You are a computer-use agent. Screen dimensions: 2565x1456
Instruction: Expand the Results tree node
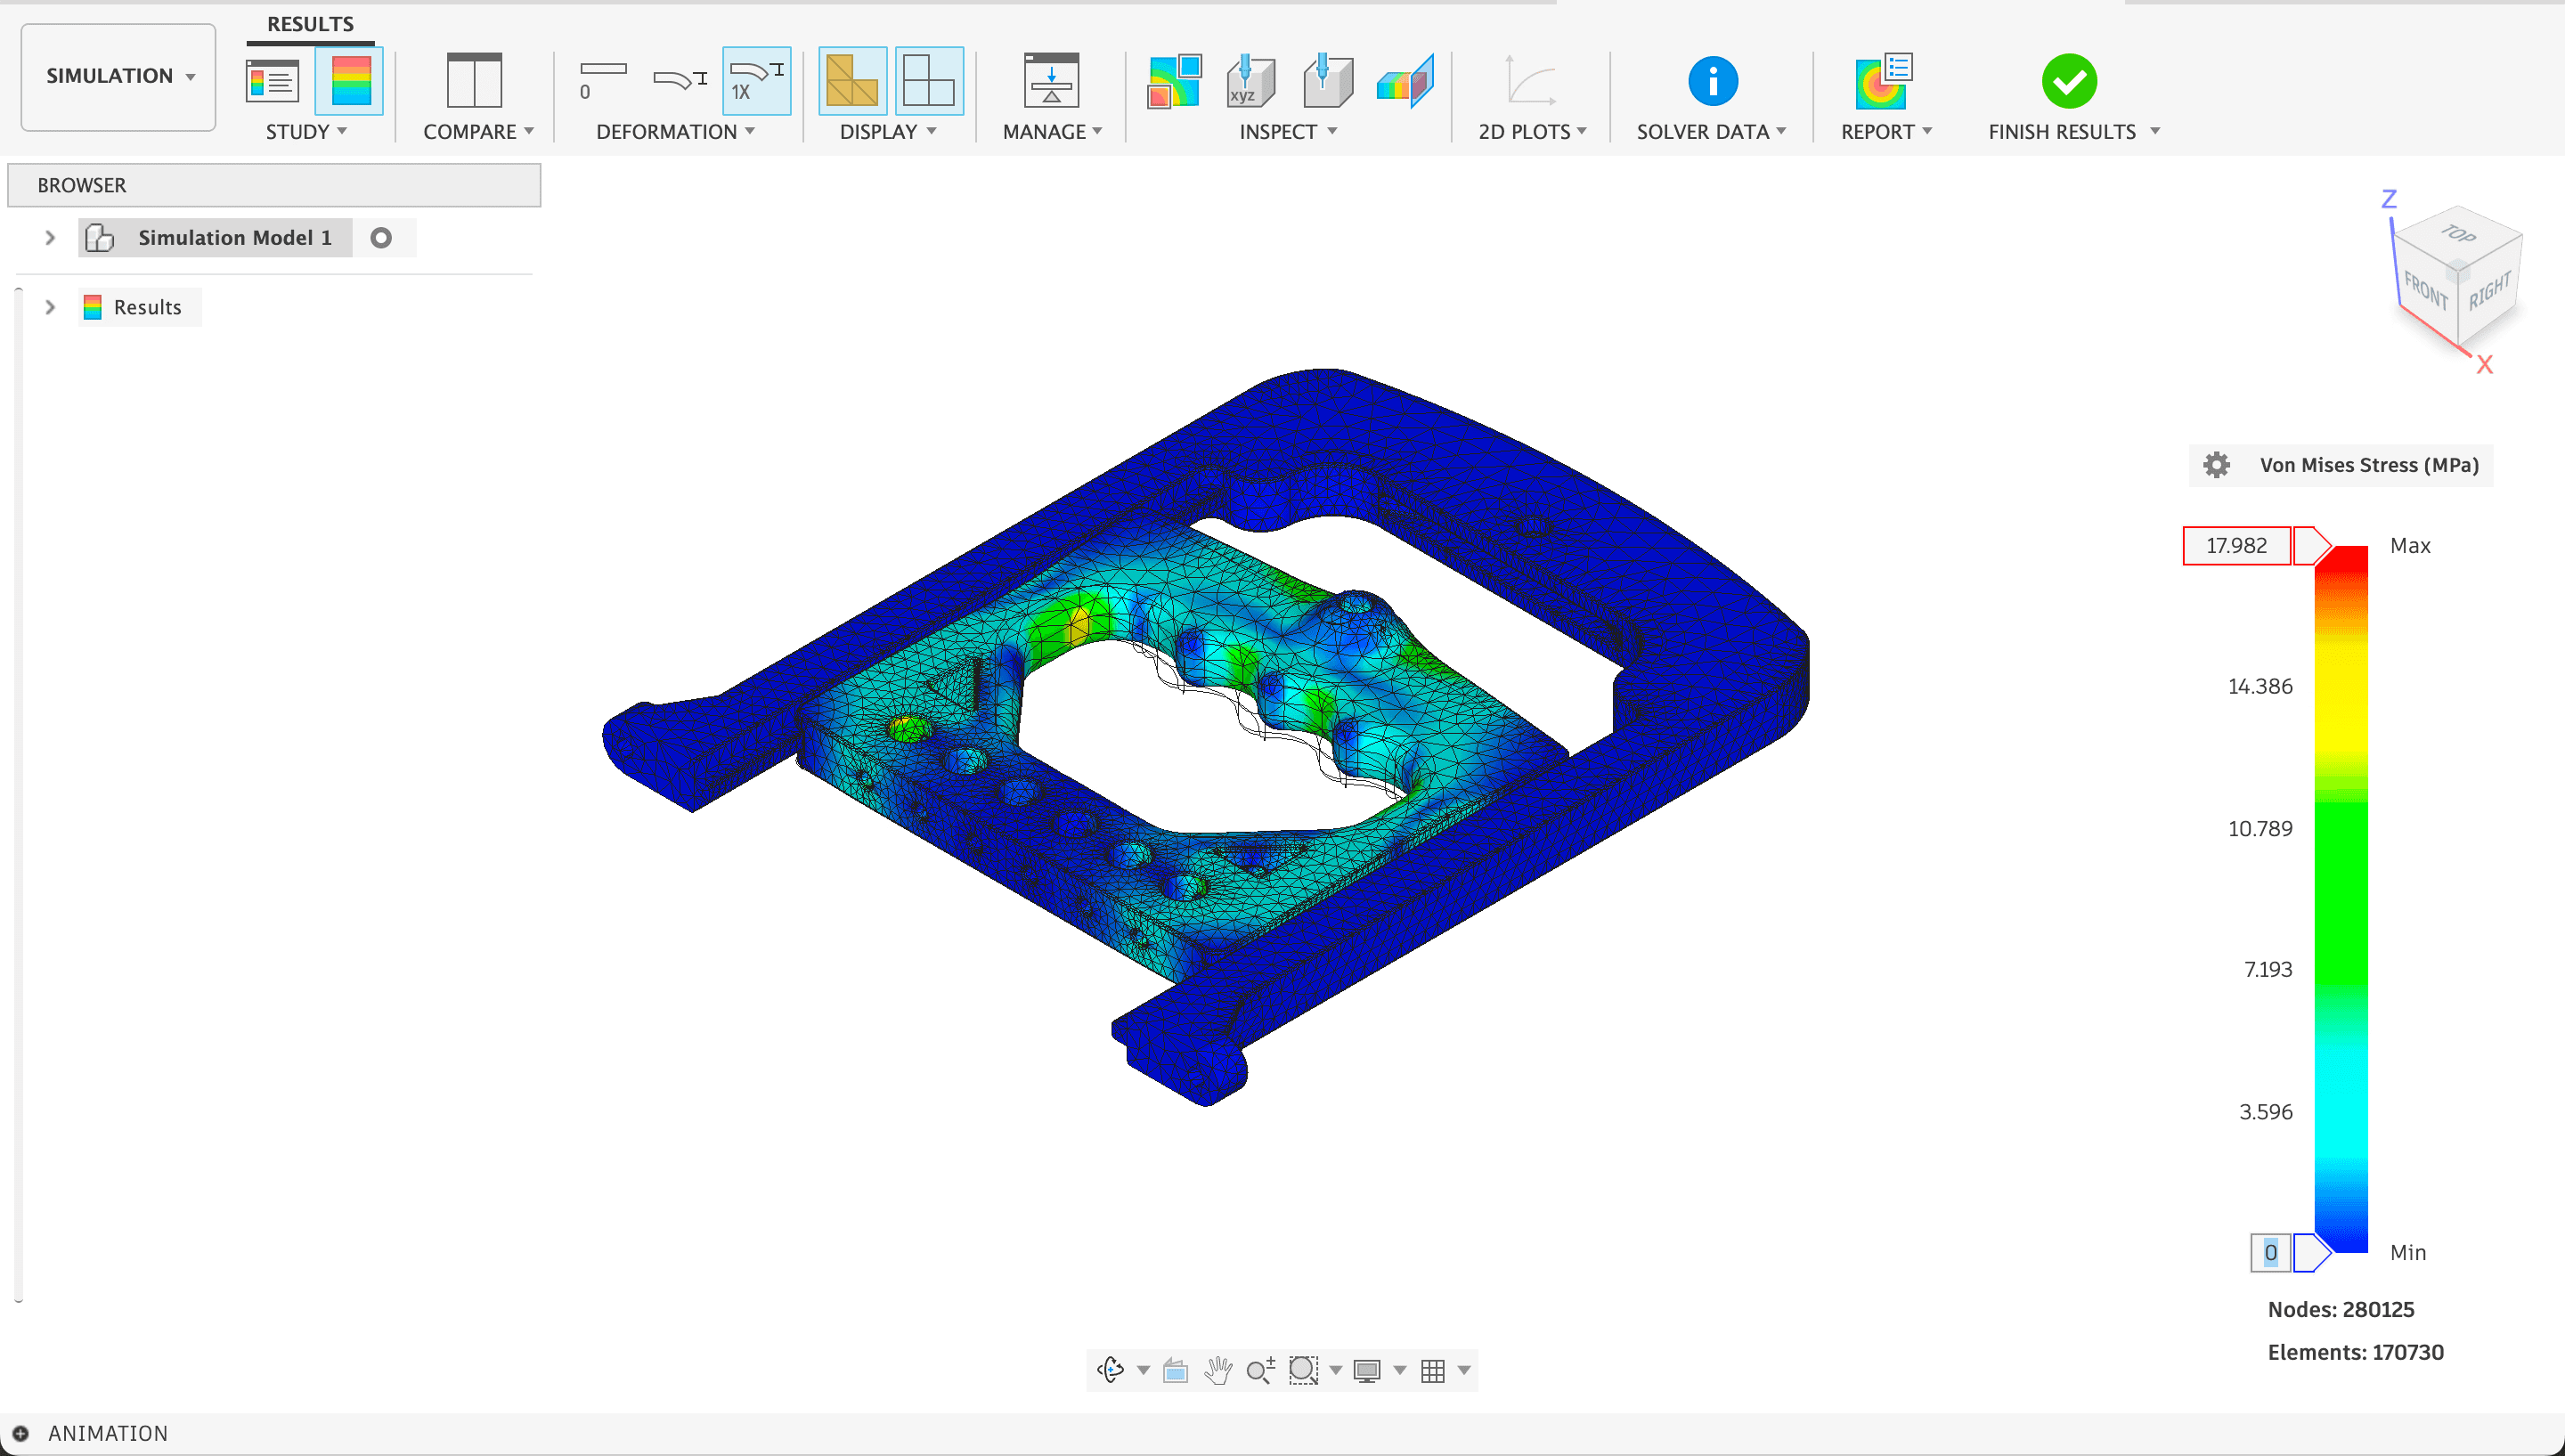coord(50,307)
